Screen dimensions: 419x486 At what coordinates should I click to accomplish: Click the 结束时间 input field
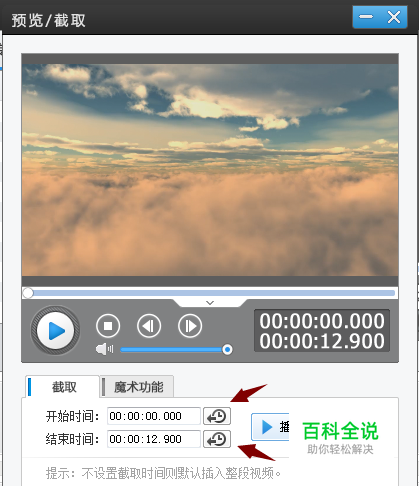(154, 439)
